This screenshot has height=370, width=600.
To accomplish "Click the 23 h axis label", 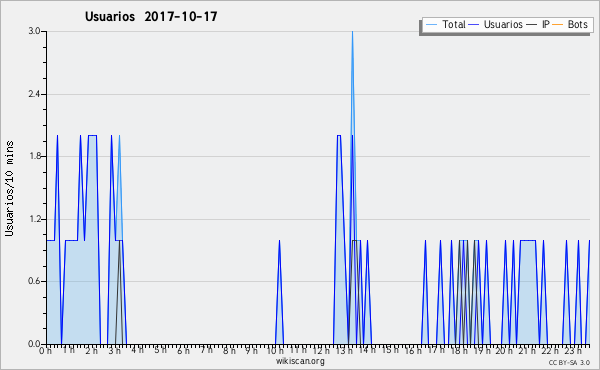I will click(x=573, y=351).
